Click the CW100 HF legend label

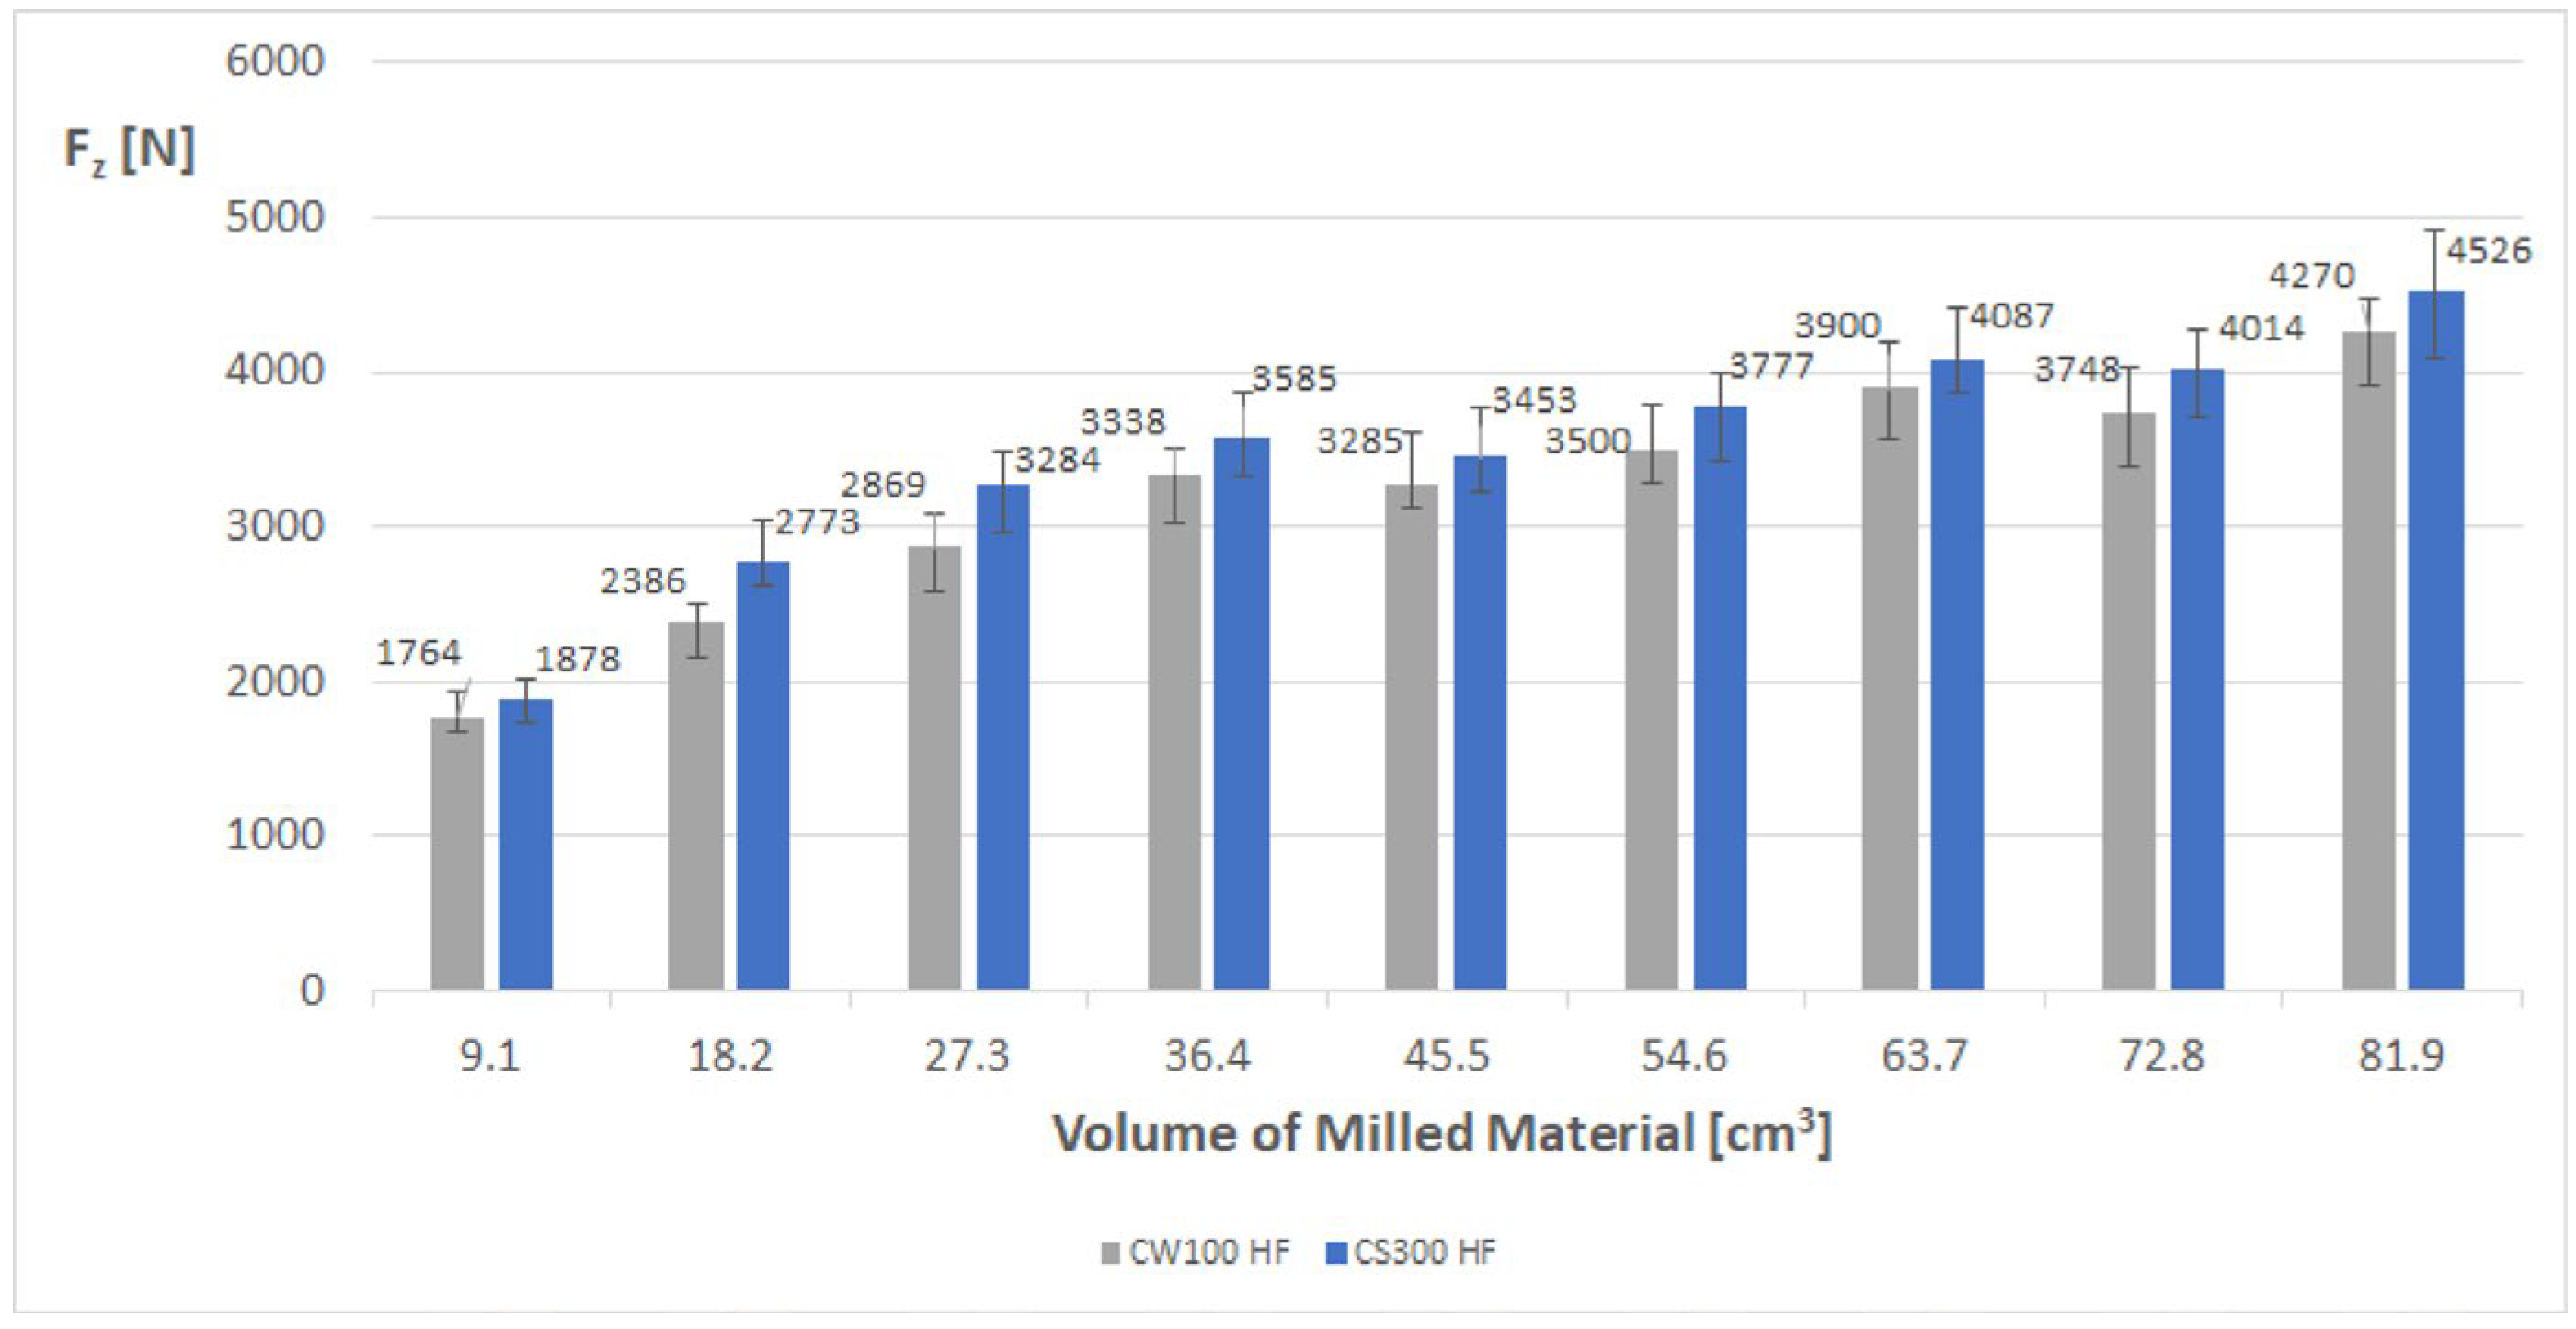pyautogui.click(x=1209, y=1252)
